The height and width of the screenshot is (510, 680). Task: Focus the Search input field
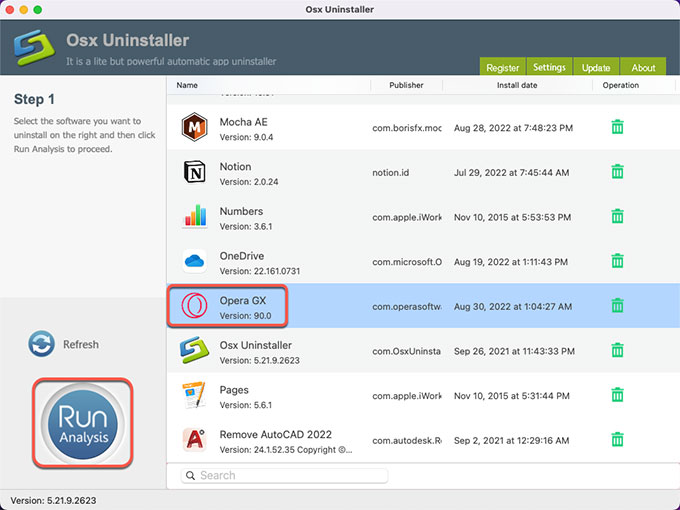point(284,476)
